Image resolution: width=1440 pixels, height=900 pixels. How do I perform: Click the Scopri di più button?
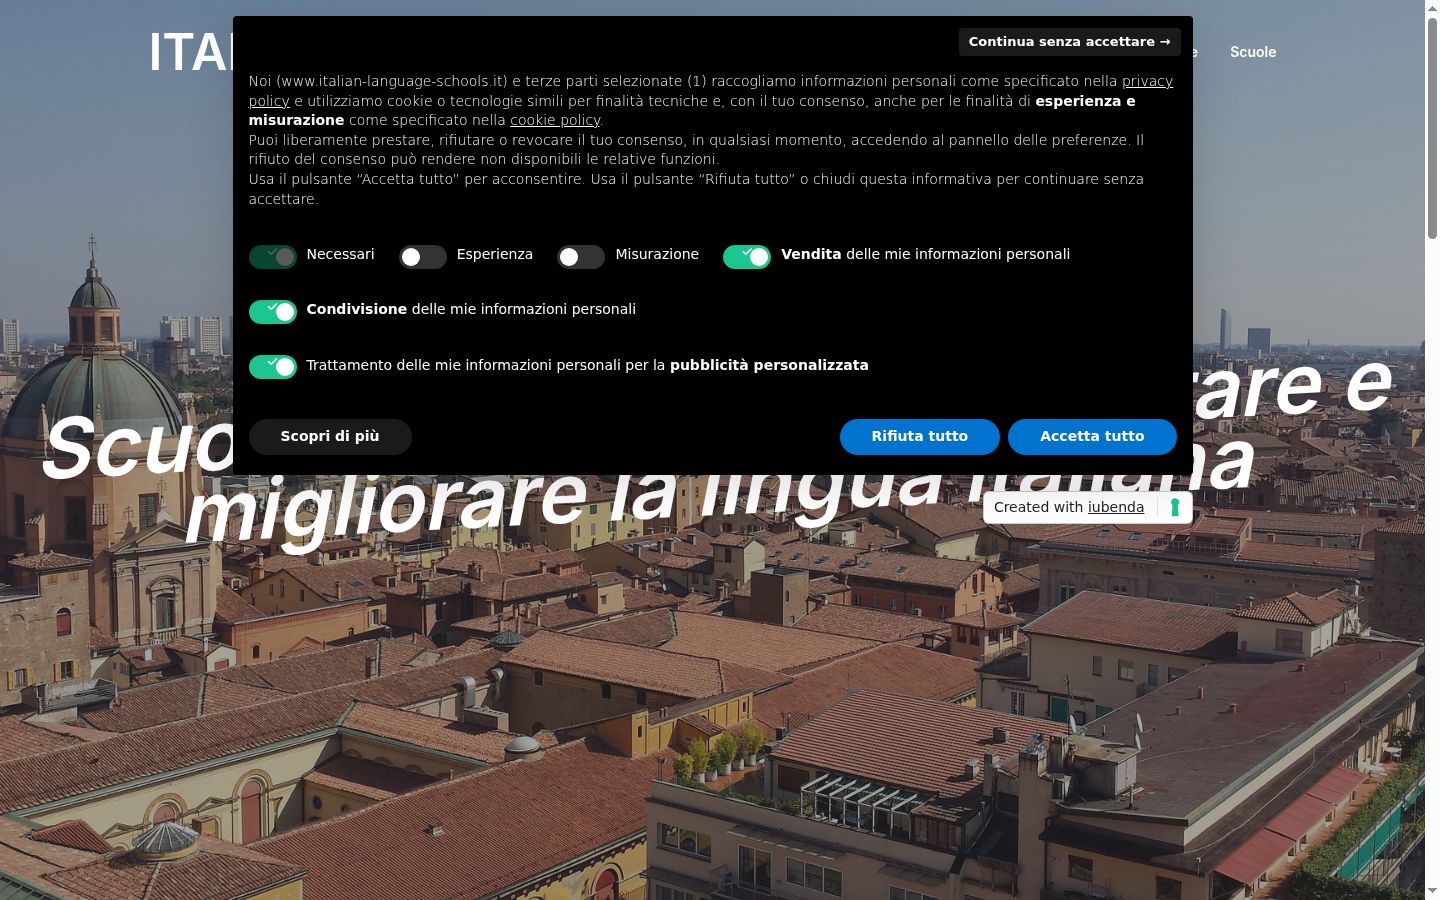pyautogui.click(x=330, y=436)
